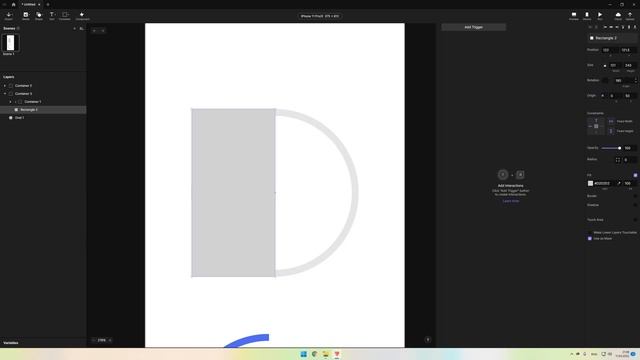Image resolution: width=640 pixels, height=360 pixels.
Task: Edit the Height size field
Action: click(630, 65)
